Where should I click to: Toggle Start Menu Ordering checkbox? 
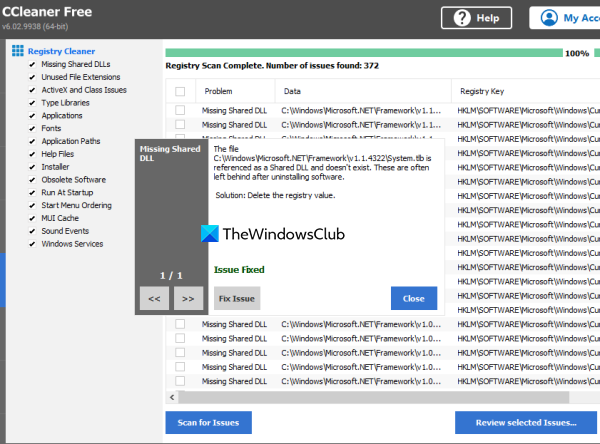tap(32, 206)
